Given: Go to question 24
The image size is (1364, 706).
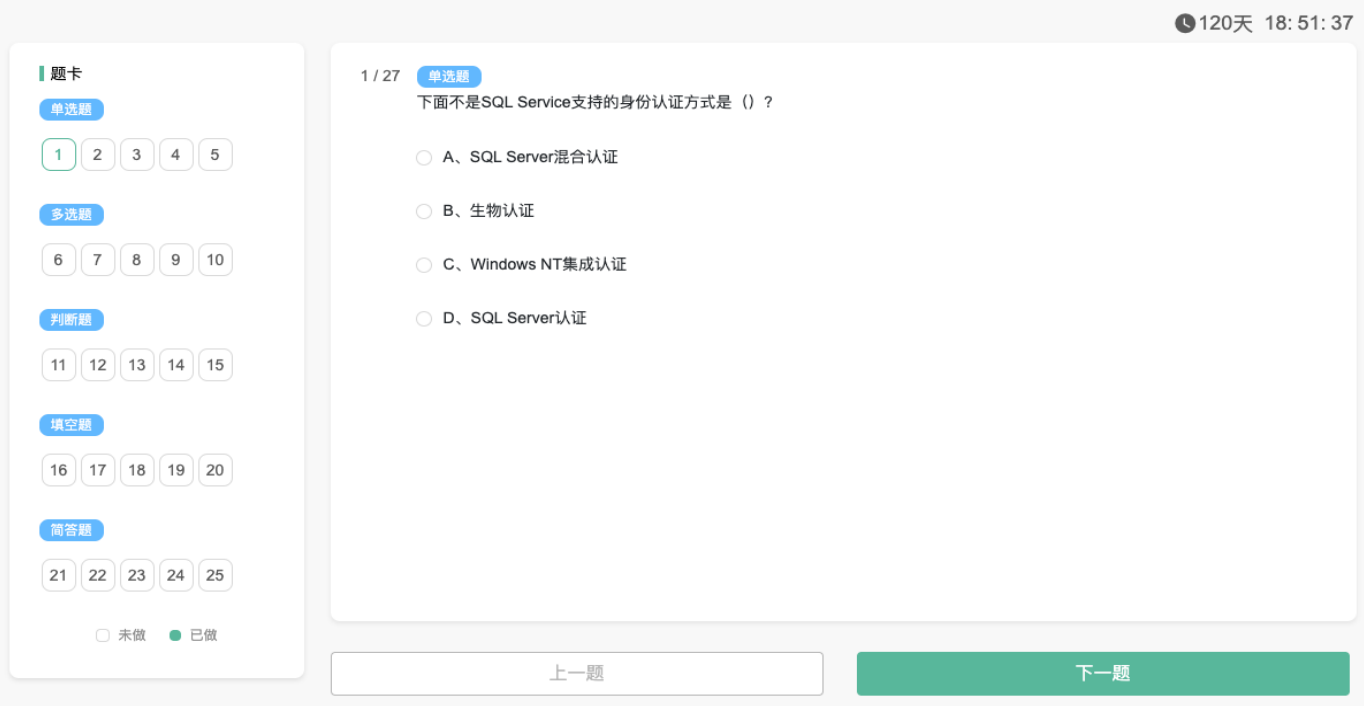Looking at the screenshot, I should 176,575.
